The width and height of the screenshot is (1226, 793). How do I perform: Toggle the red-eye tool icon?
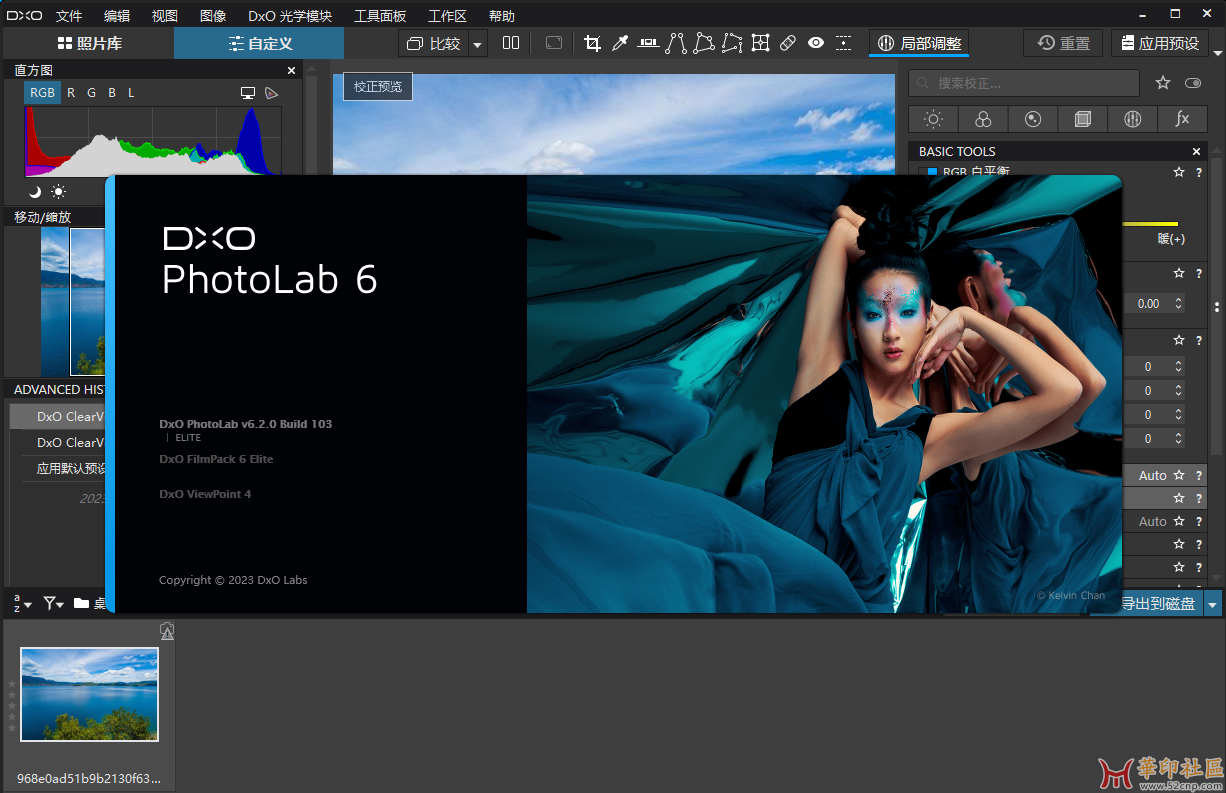(816, 43)
